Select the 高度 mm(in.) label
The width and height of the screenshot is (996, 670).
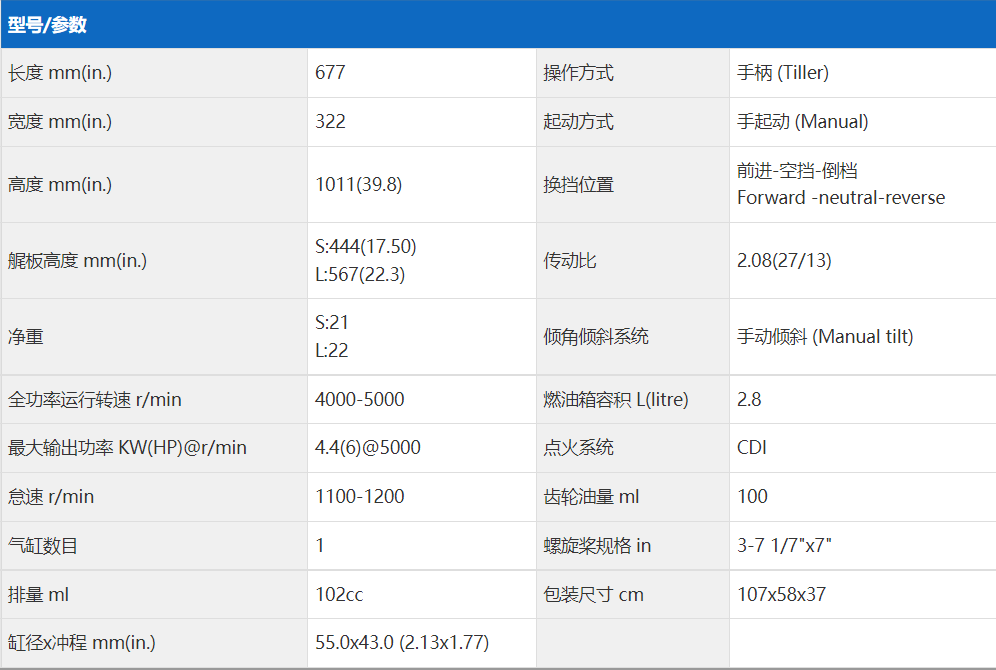(60, 184)
